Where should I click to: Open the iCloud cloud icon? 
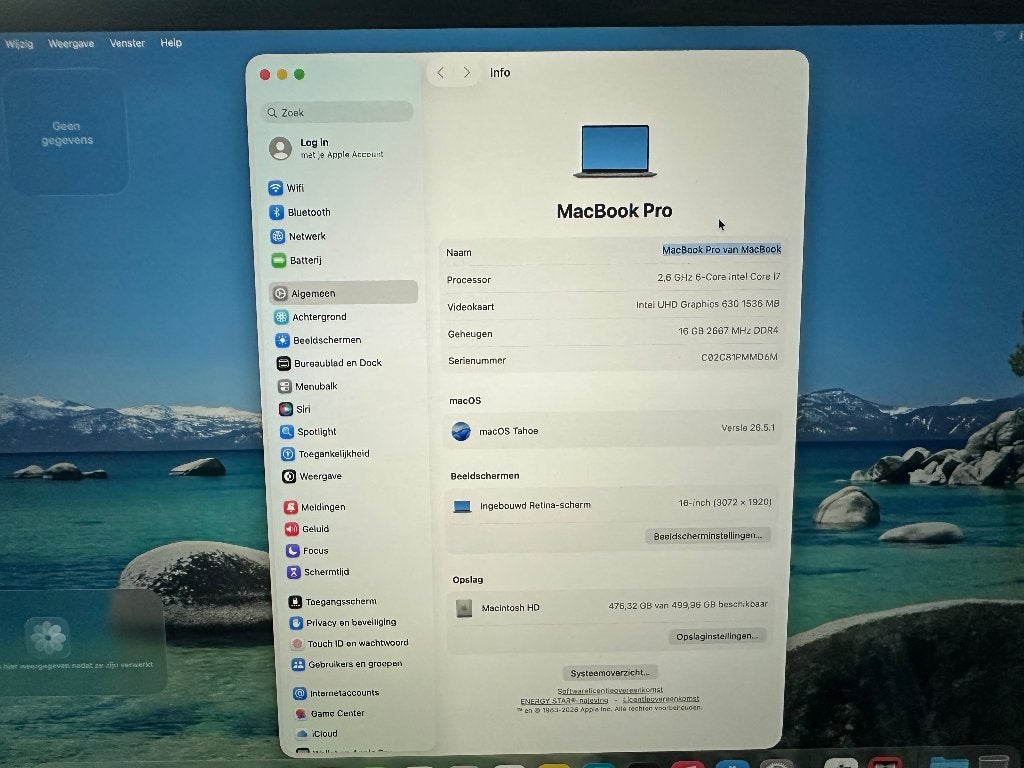tap(302, 734)
